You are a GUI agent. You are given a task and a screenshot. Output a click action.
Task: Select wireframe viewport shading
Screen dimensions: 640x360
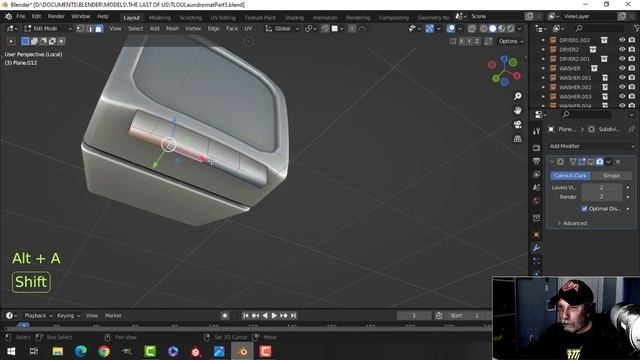pos(484,29)
